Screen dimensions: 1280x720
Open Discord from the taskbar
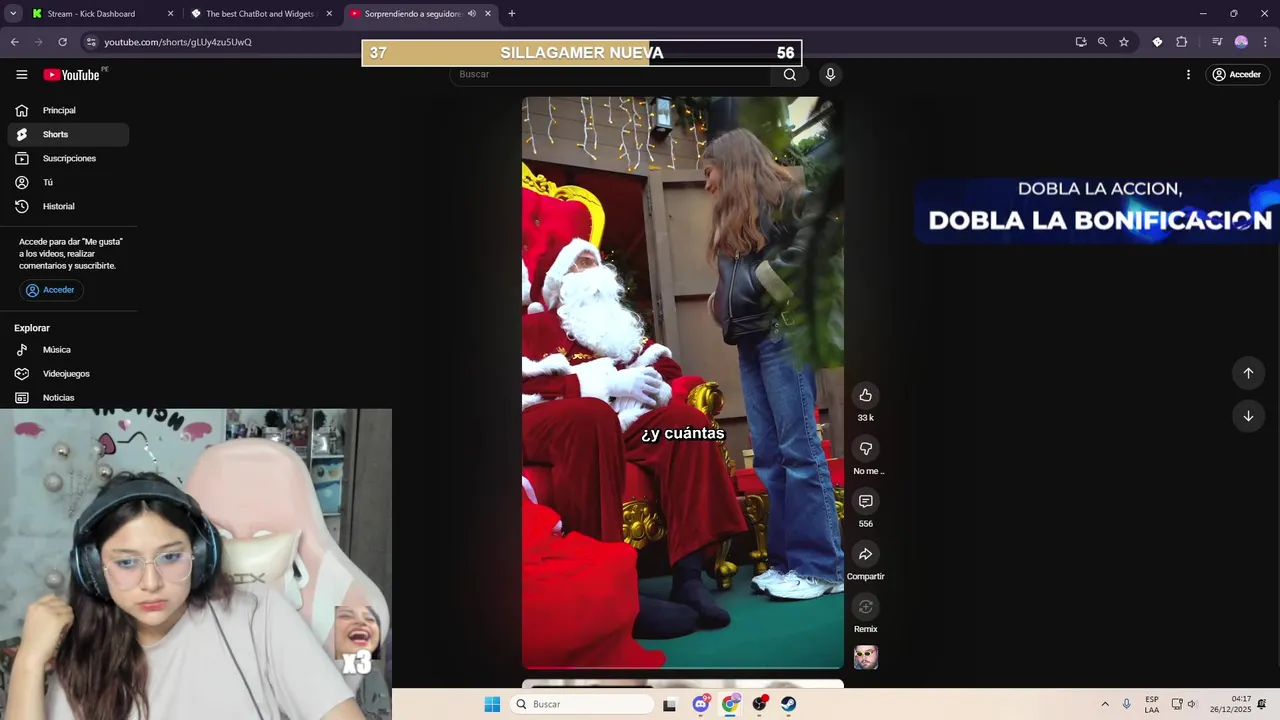pos(701,704)
